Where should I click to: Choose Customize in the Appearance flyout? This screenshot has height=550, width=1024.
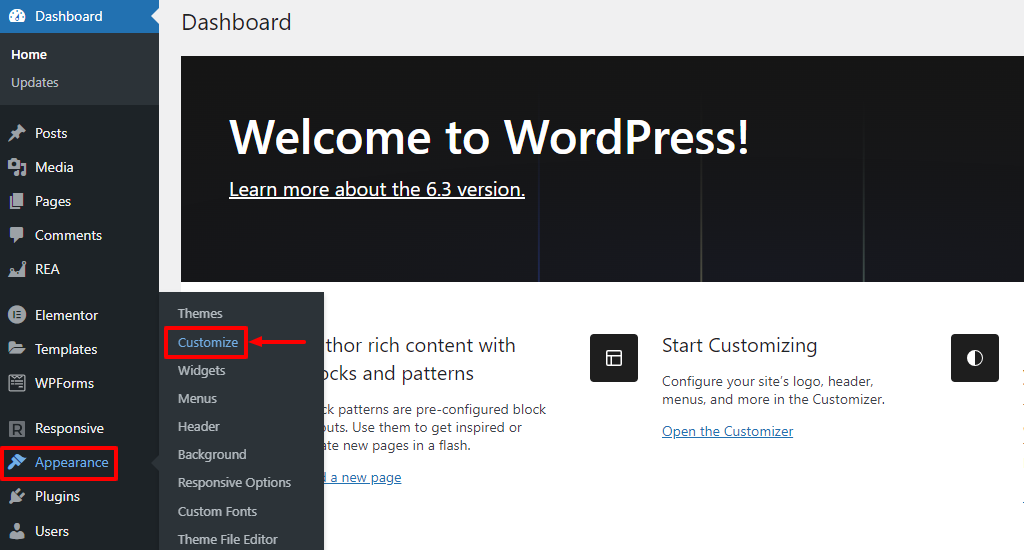click(x=208, y=342)
